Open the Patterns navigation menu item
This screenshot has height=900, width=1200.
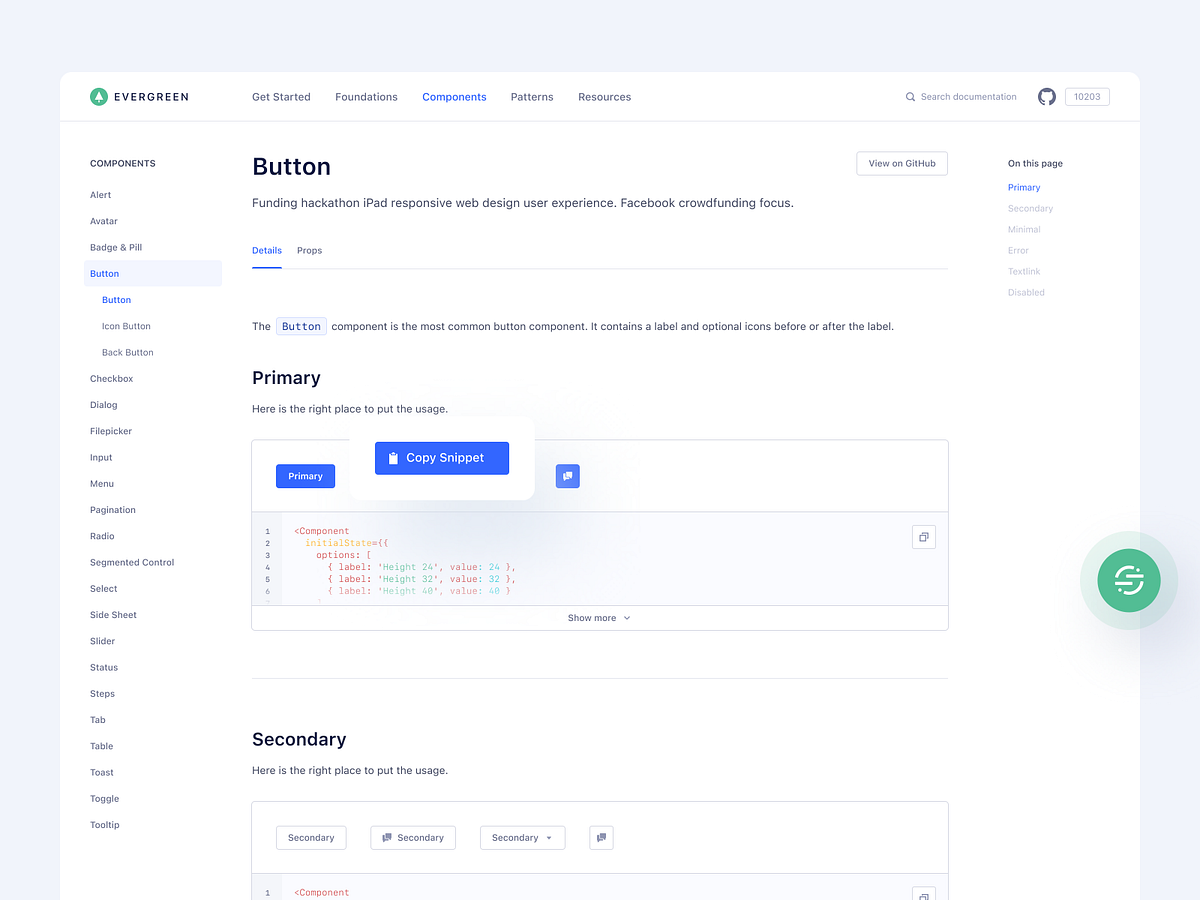[531, 96]
